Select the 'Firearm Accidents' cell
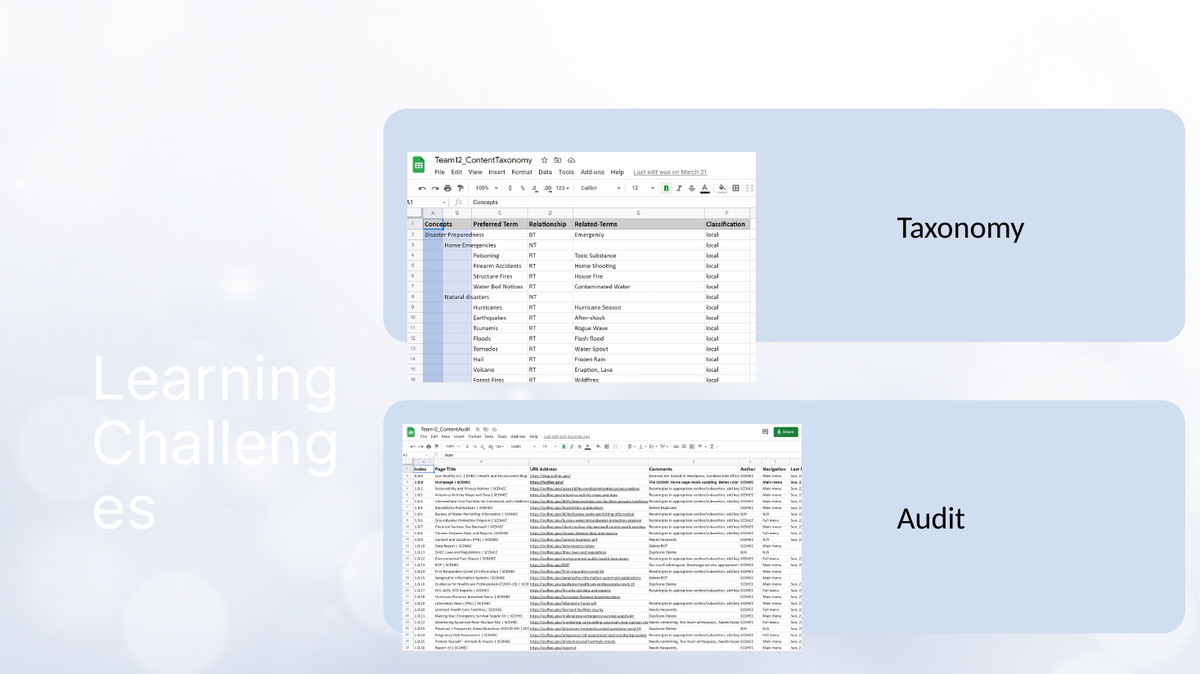Screen dimensions: 1200x674 [x=498, y=266]
